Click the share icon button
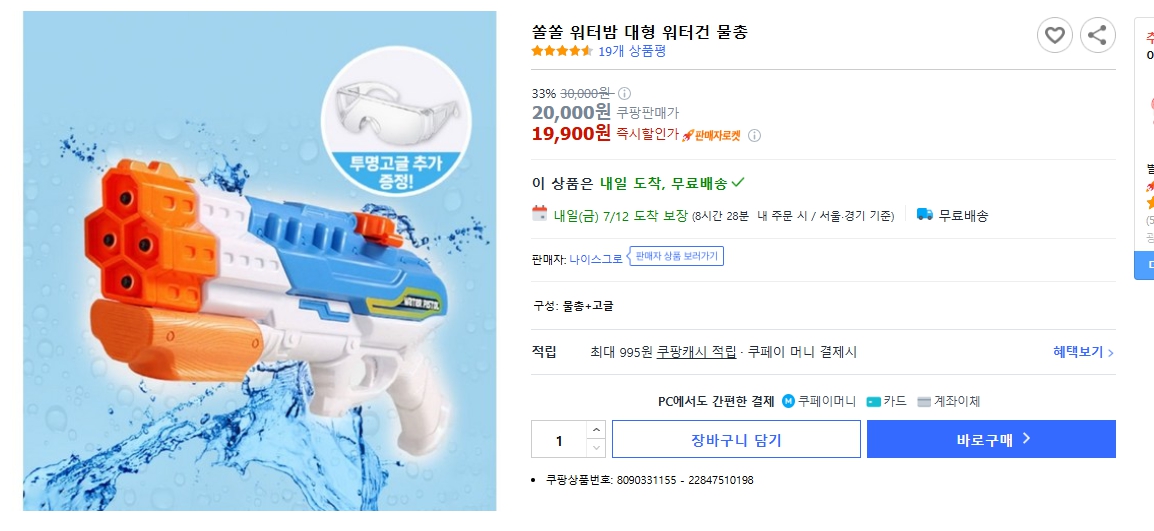 click(x=1098, y=36)
